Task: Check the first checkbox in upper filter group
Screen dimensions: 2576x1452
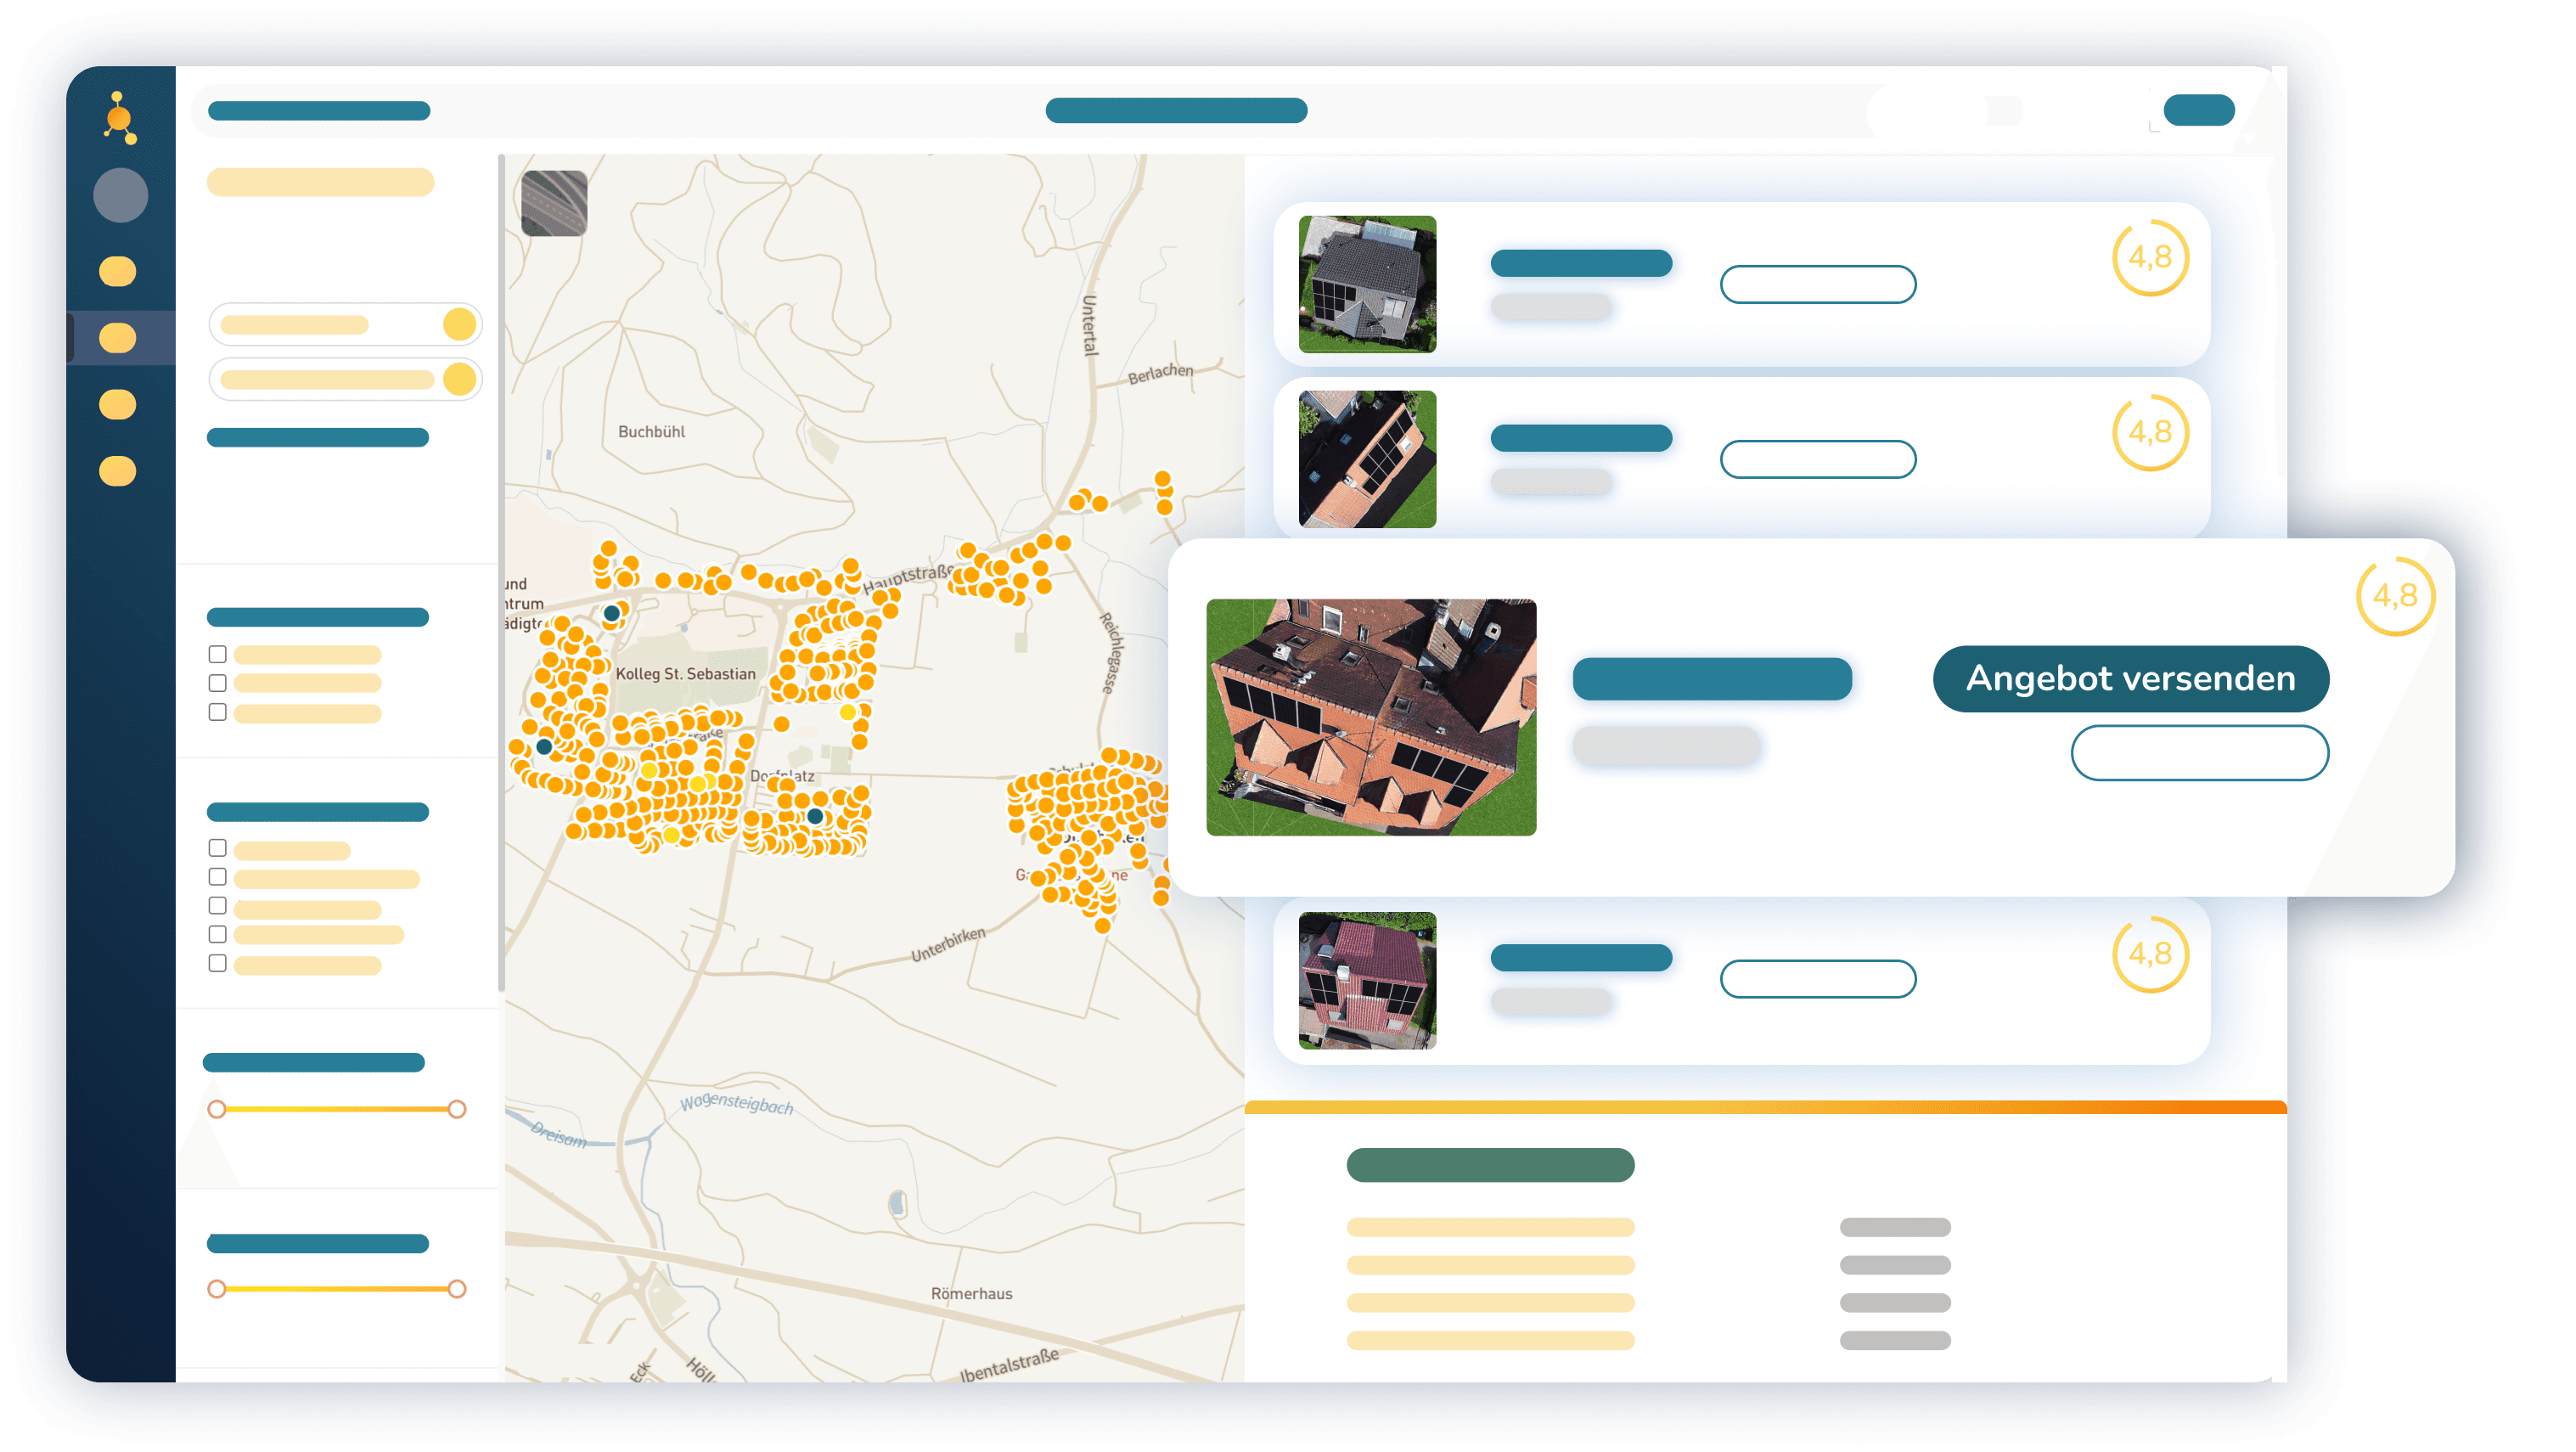Action: 217,654
